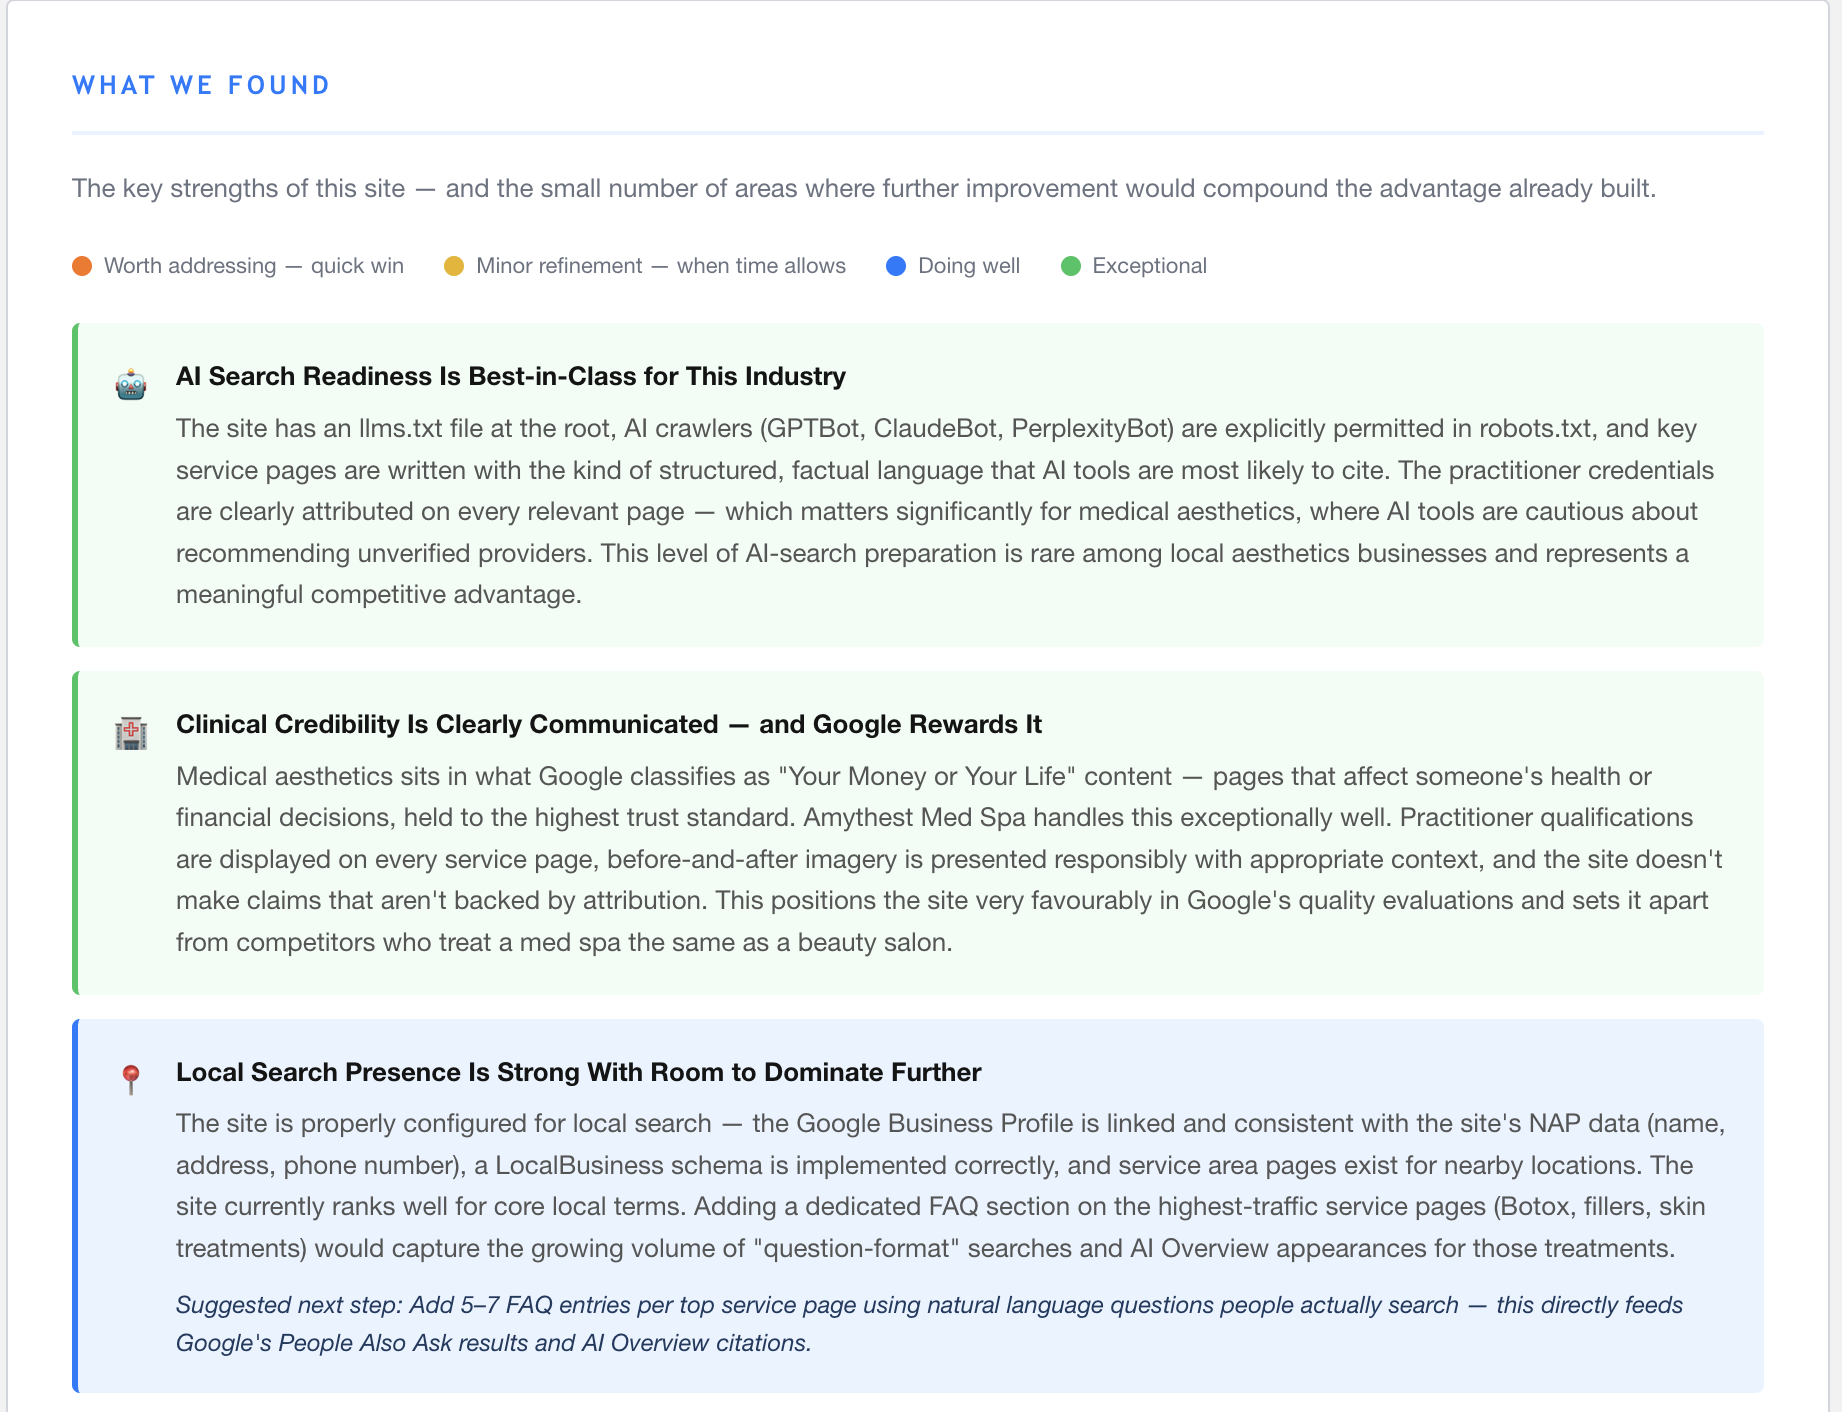
Task: Click the green 'Exceptional' legend dot
Action: click(1071, 266)
